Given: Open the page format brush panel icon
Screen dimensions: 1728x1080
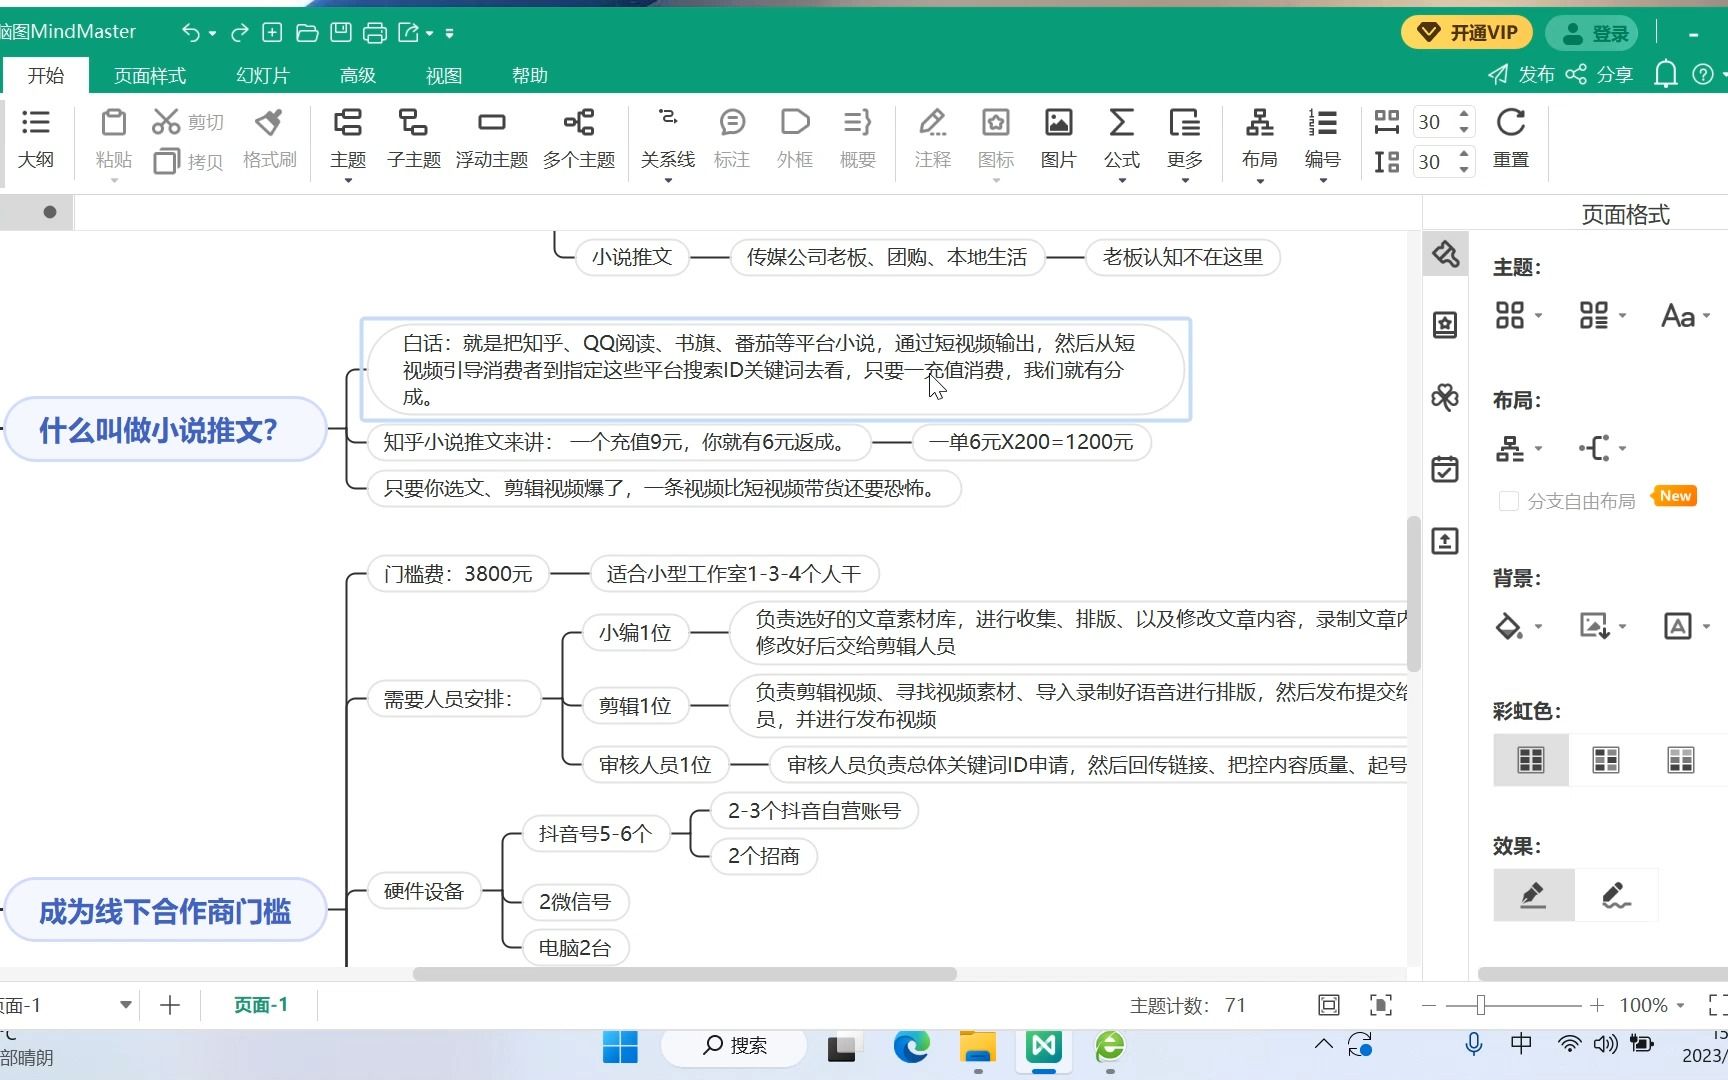Looking at the screenshot, I should (1445, 254).
